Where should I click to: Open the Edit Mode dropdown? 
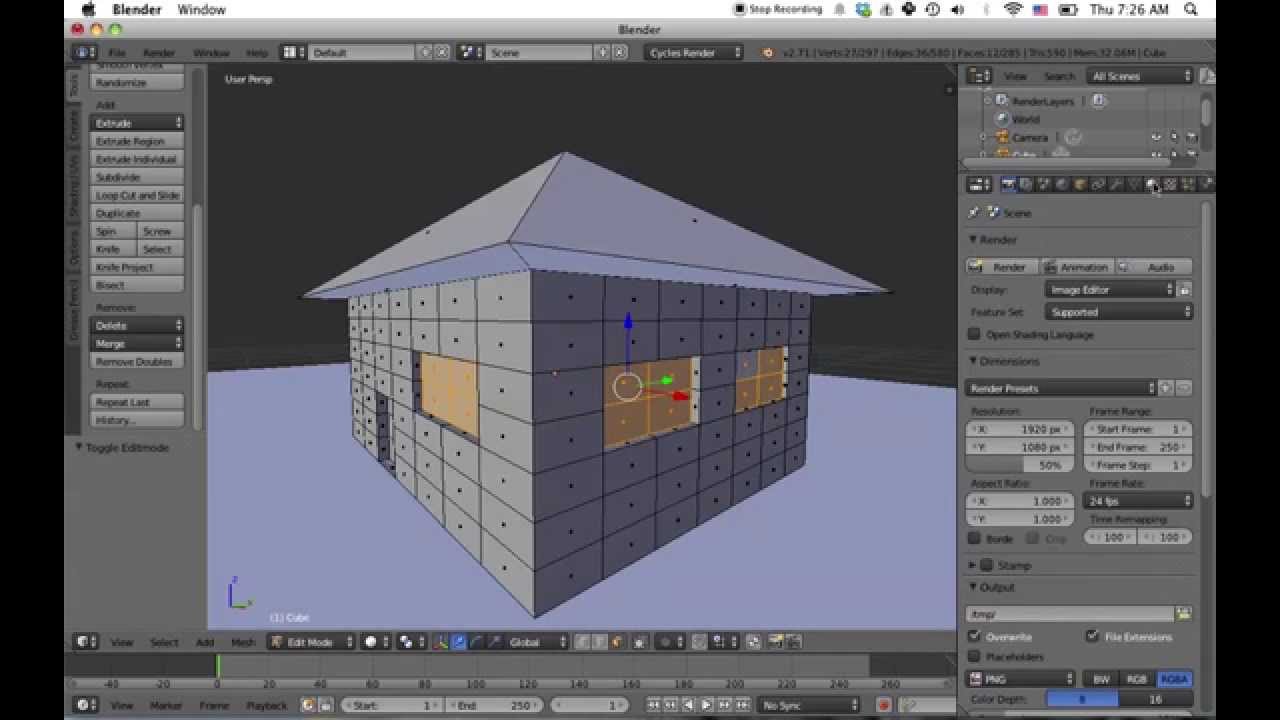[312, 642]
